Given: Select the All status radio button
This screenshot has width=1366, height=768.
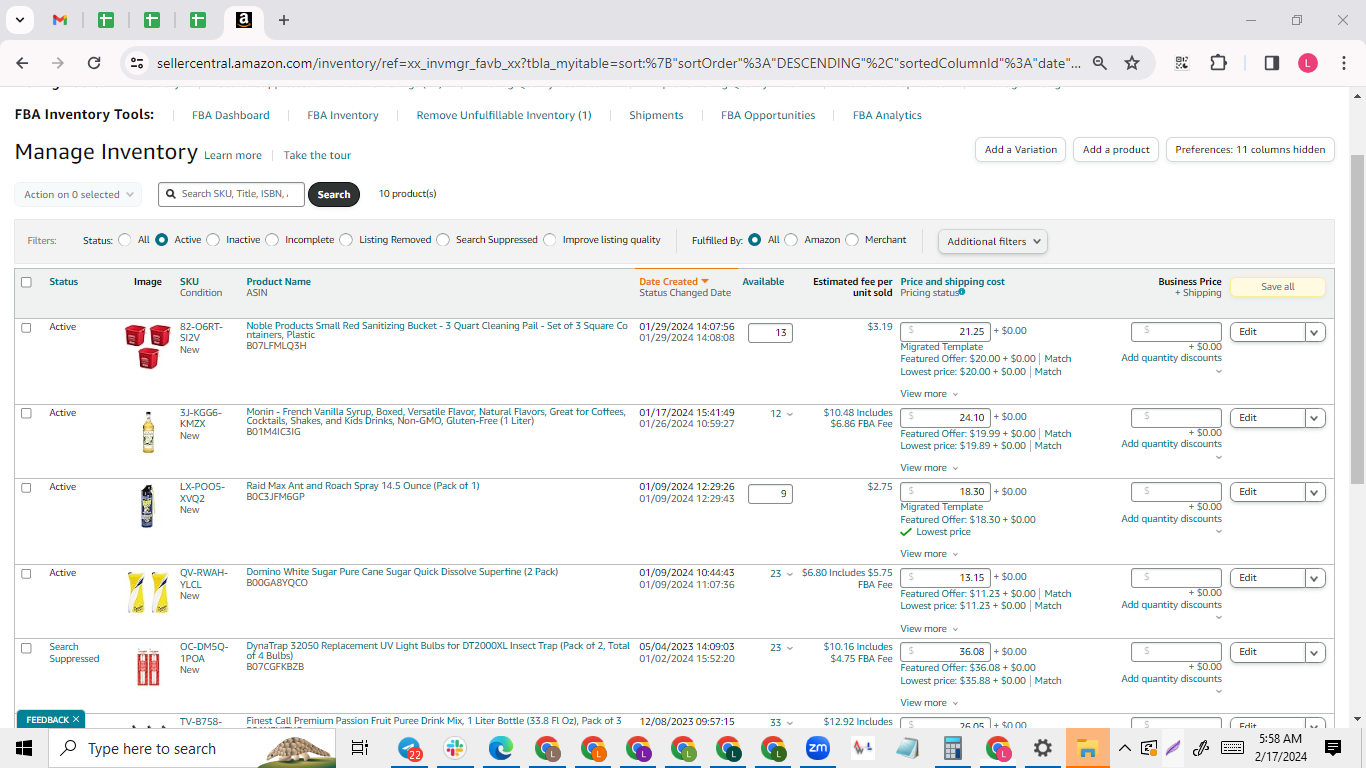Looking at the screenshot, I should tap(125, 240).
